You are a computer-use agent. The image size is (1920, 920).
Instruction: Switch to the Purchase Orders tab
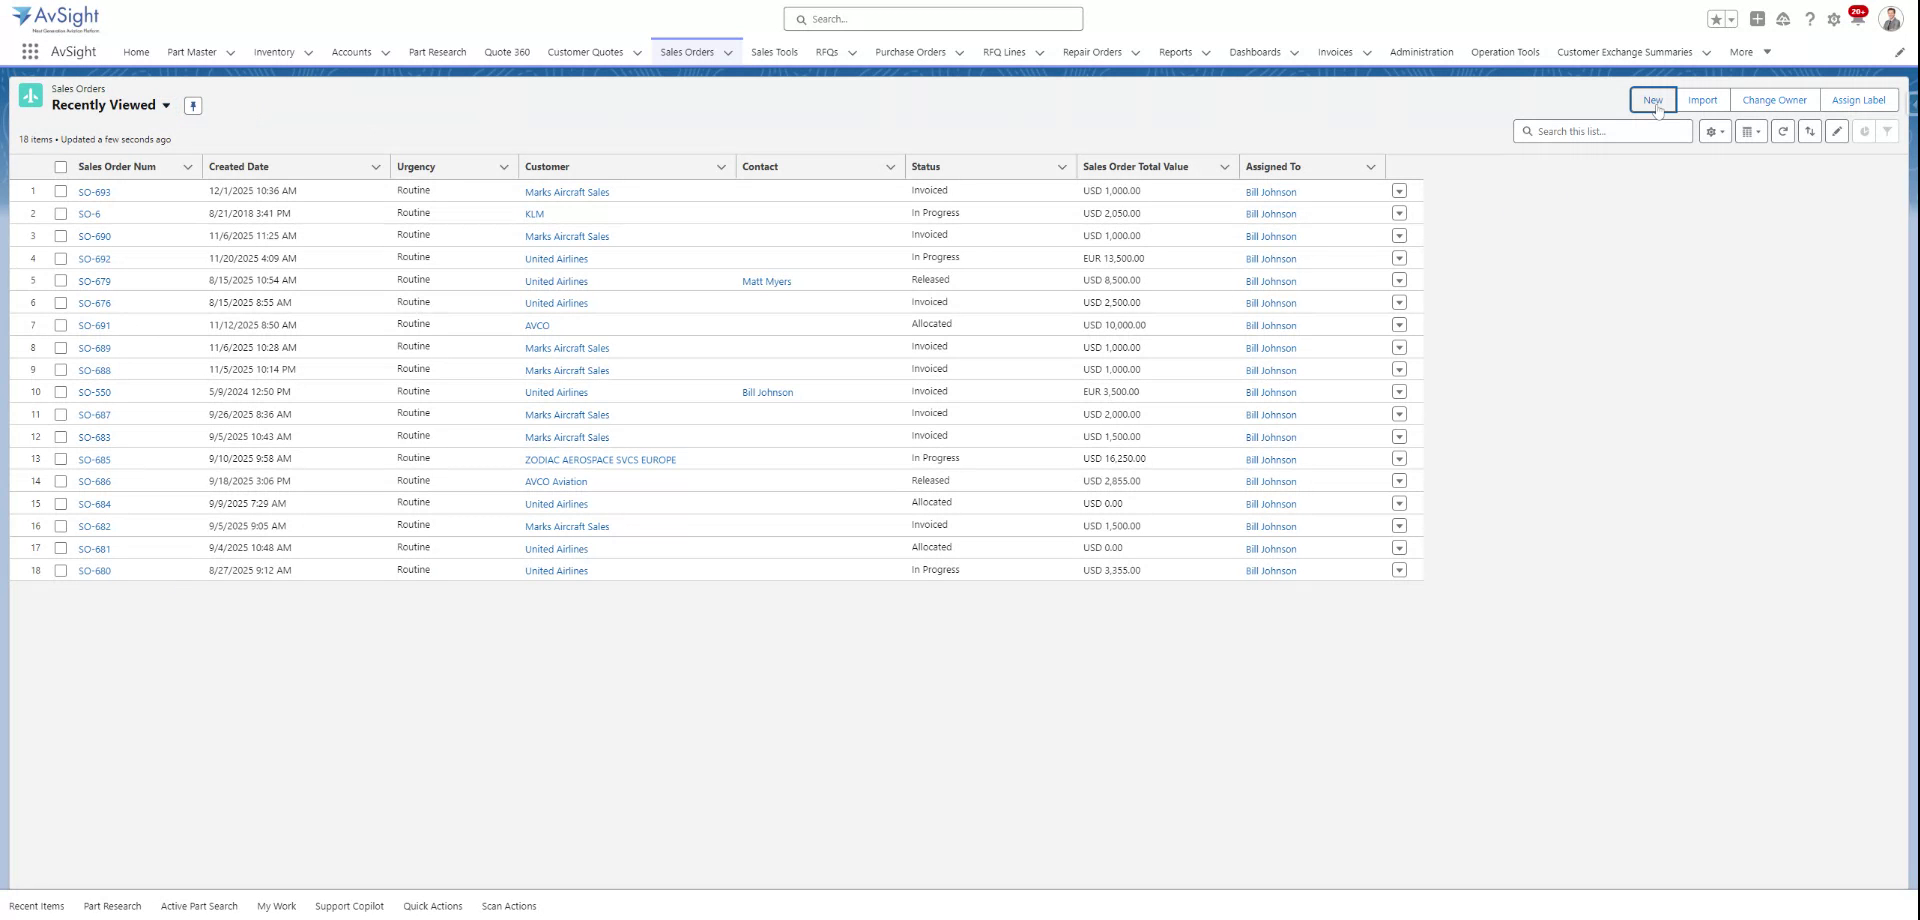912,52
